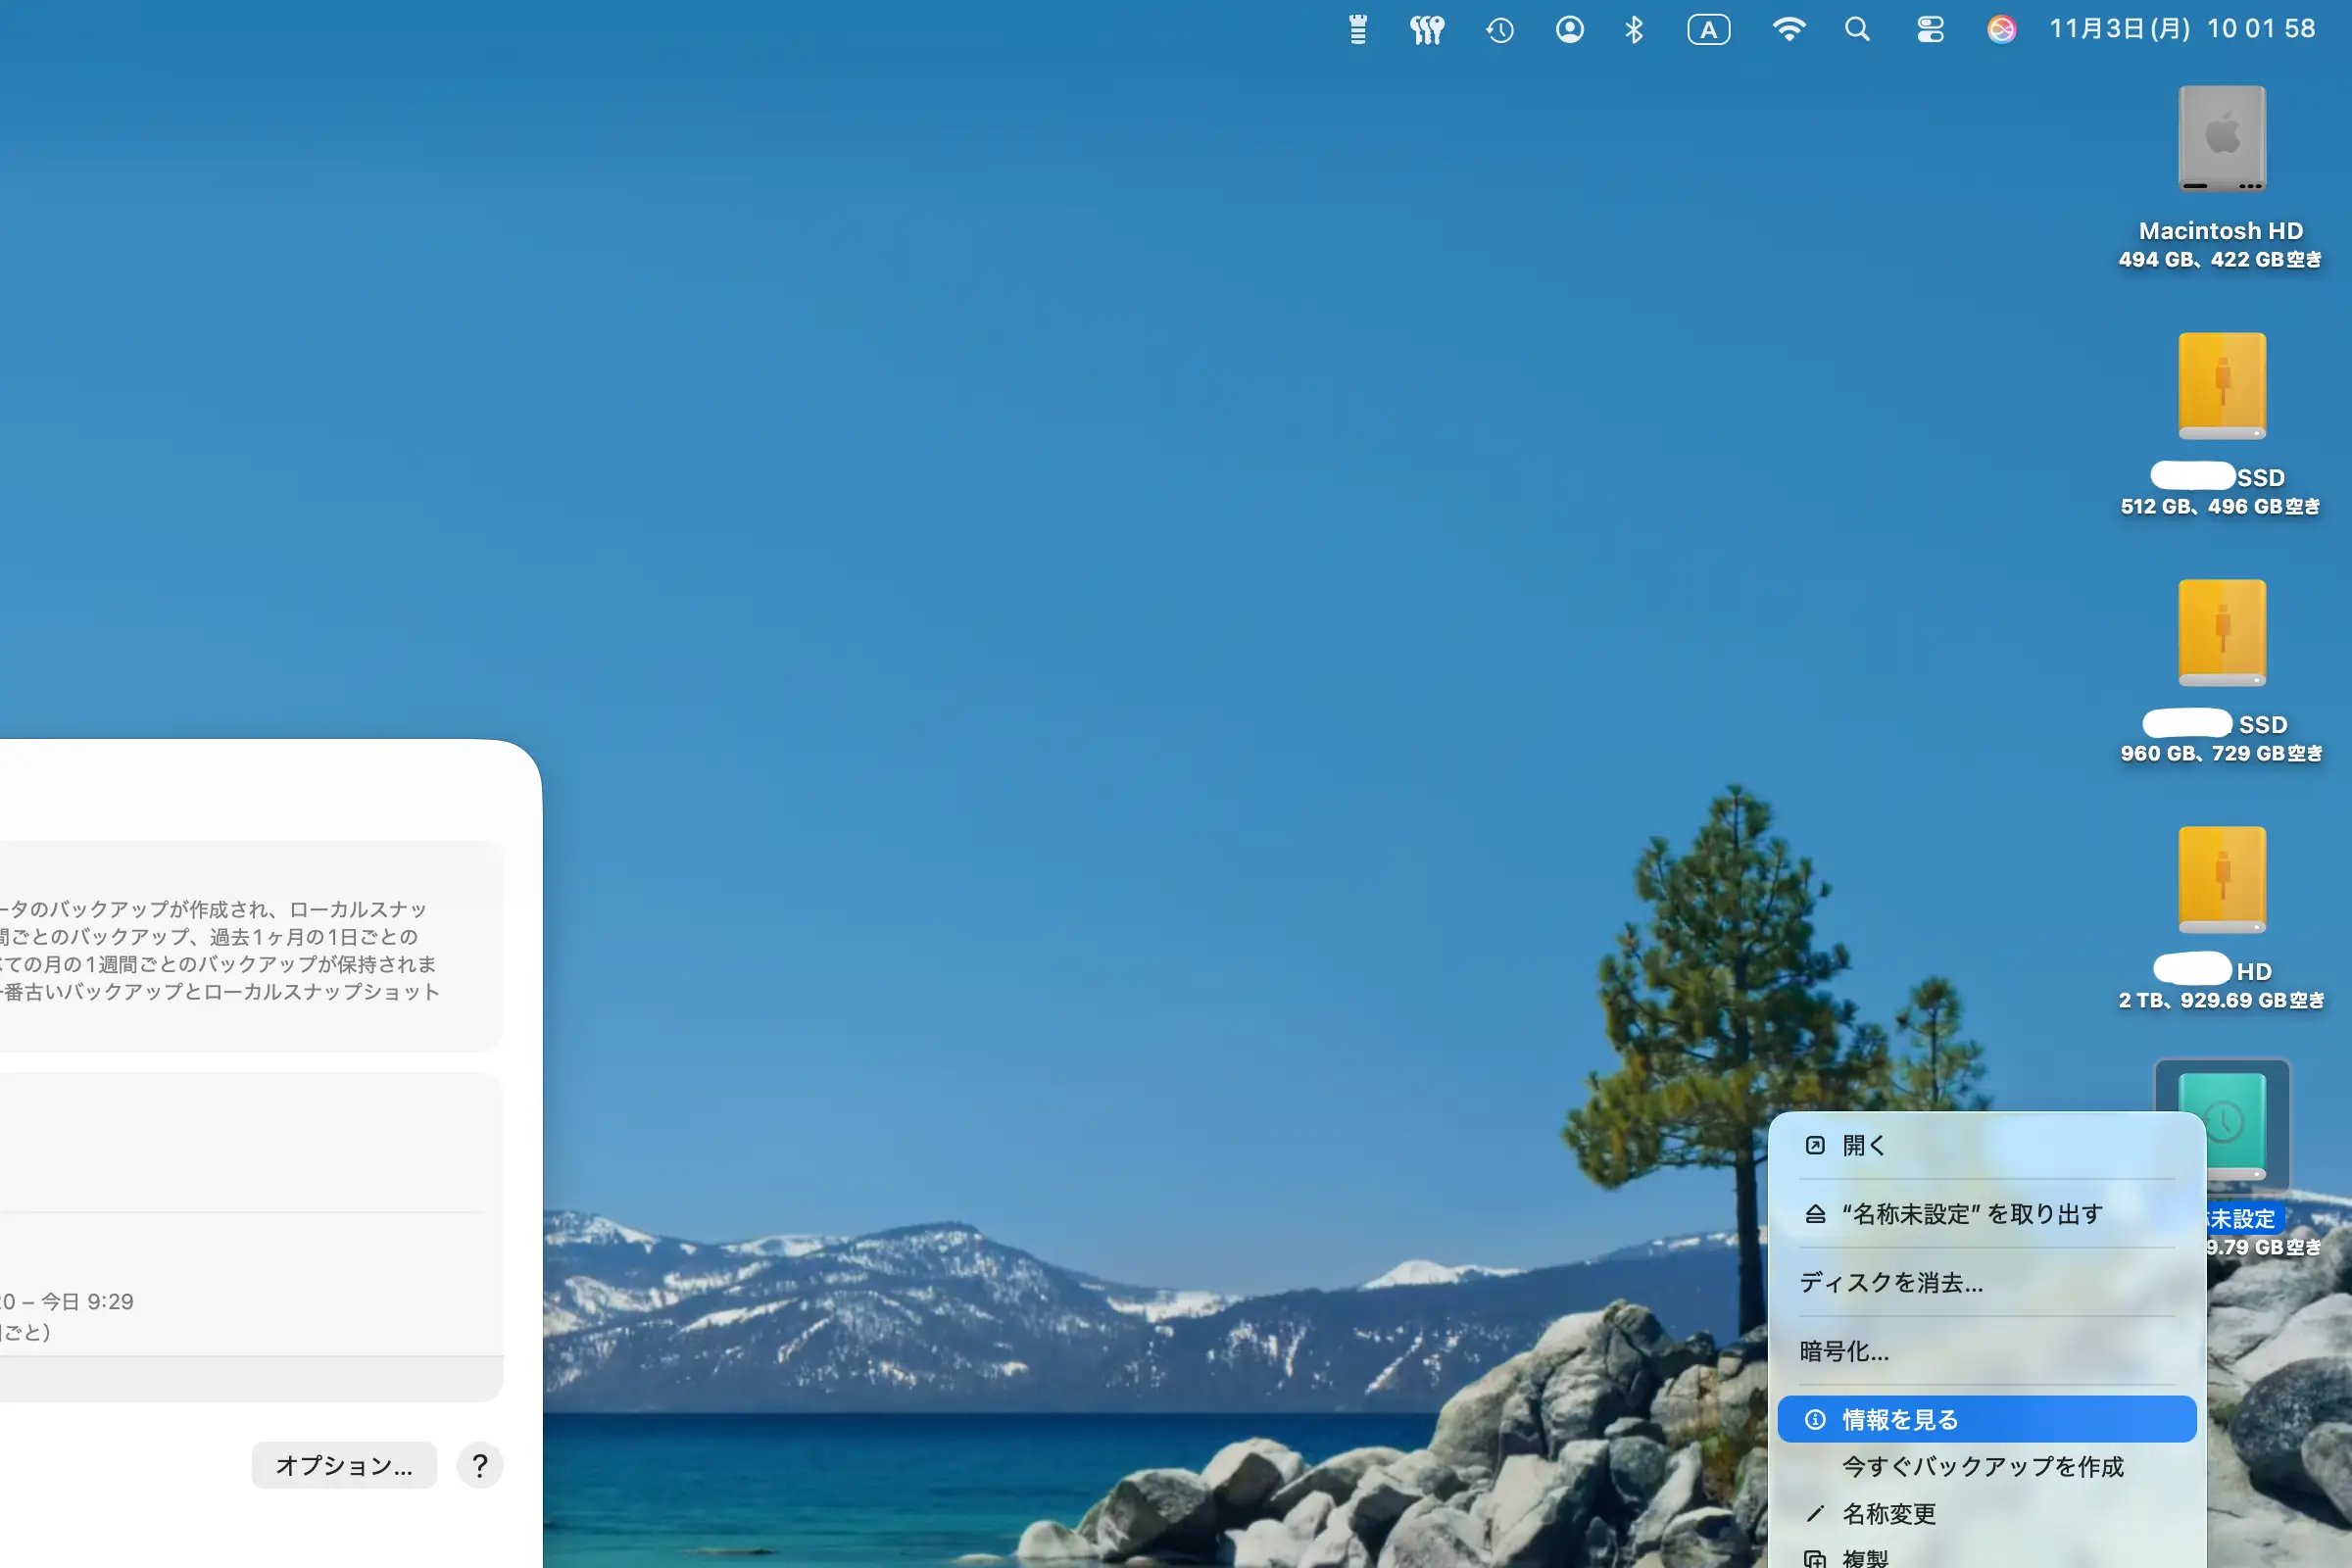
Task: Open Time Machine menu bar icon
Action: [x=1499, y=30]
